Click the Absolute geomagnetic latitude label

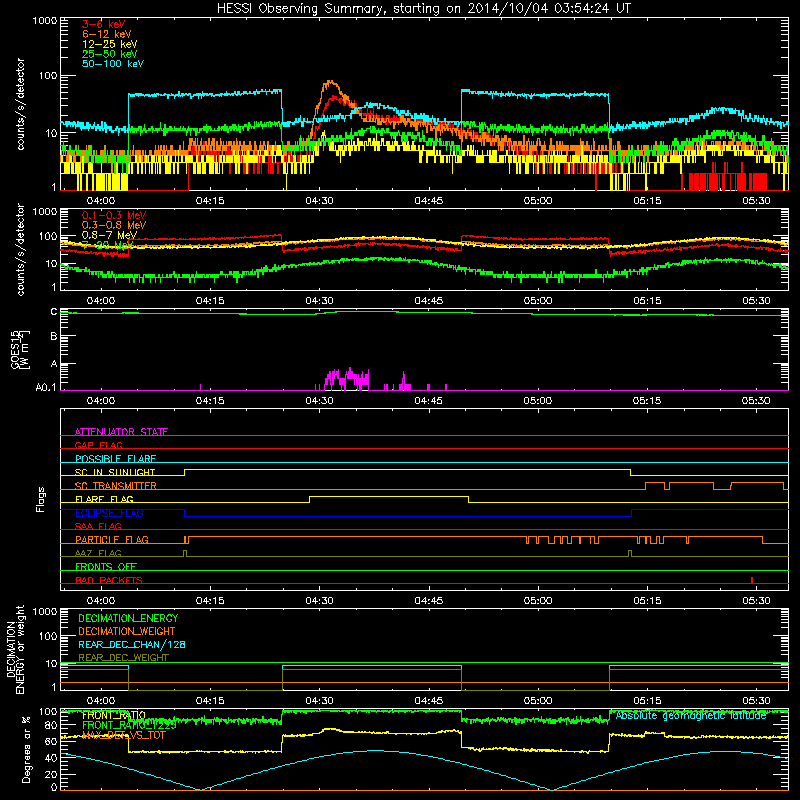[691, 716]
